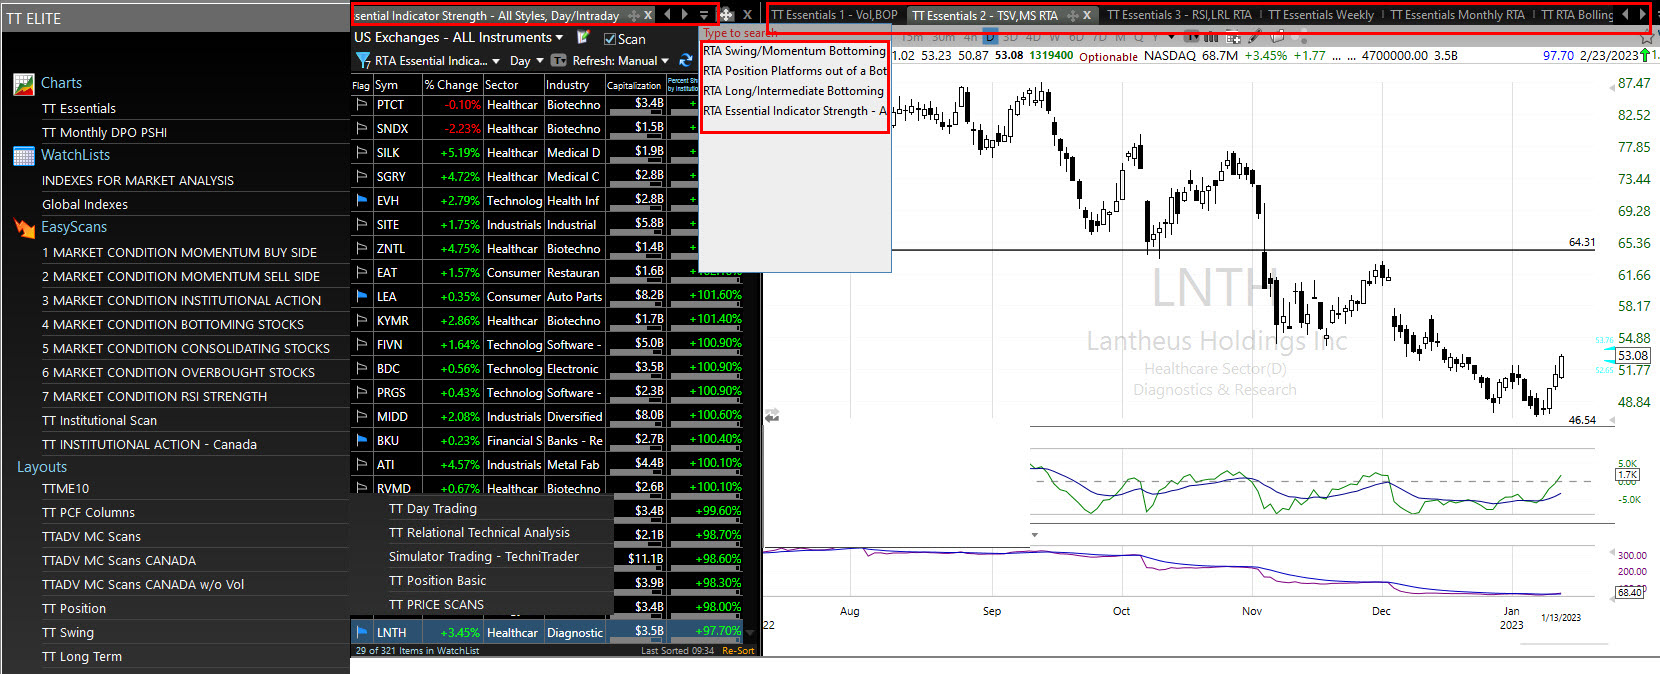Toggle the flag for SNDX row
The height and width of the screenshot is (674, 1660).
(x=362, y=129)
